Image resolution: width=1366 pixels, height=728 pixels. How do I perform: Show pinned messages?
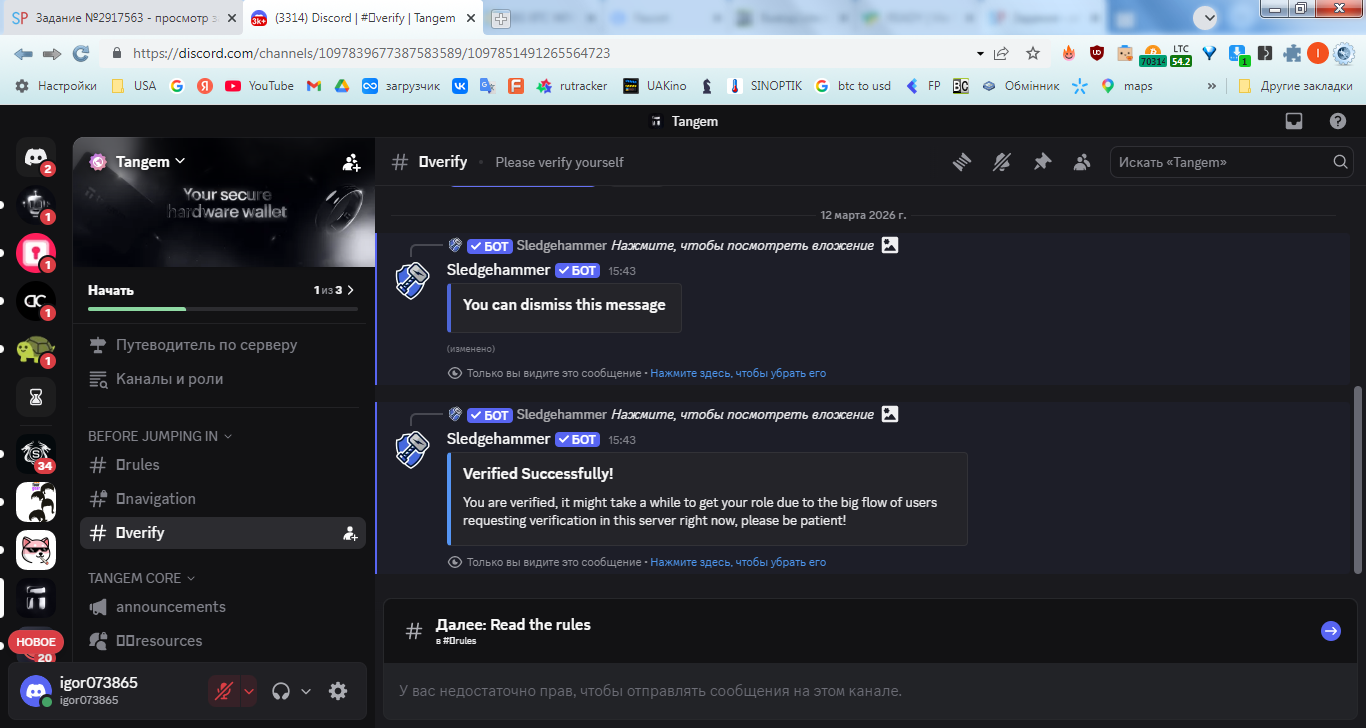point(1042,162)
